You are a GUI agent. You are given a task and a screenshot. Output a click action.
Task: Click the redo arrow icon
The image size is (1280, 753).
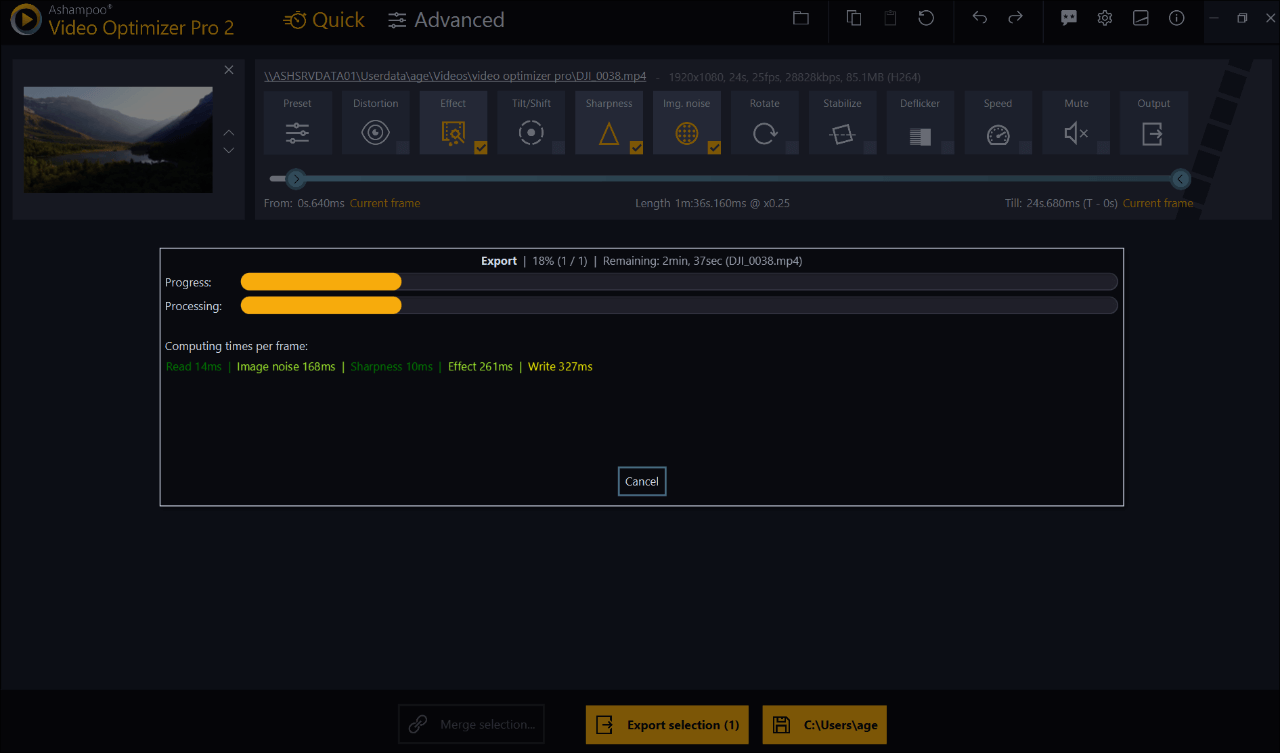1015,18
